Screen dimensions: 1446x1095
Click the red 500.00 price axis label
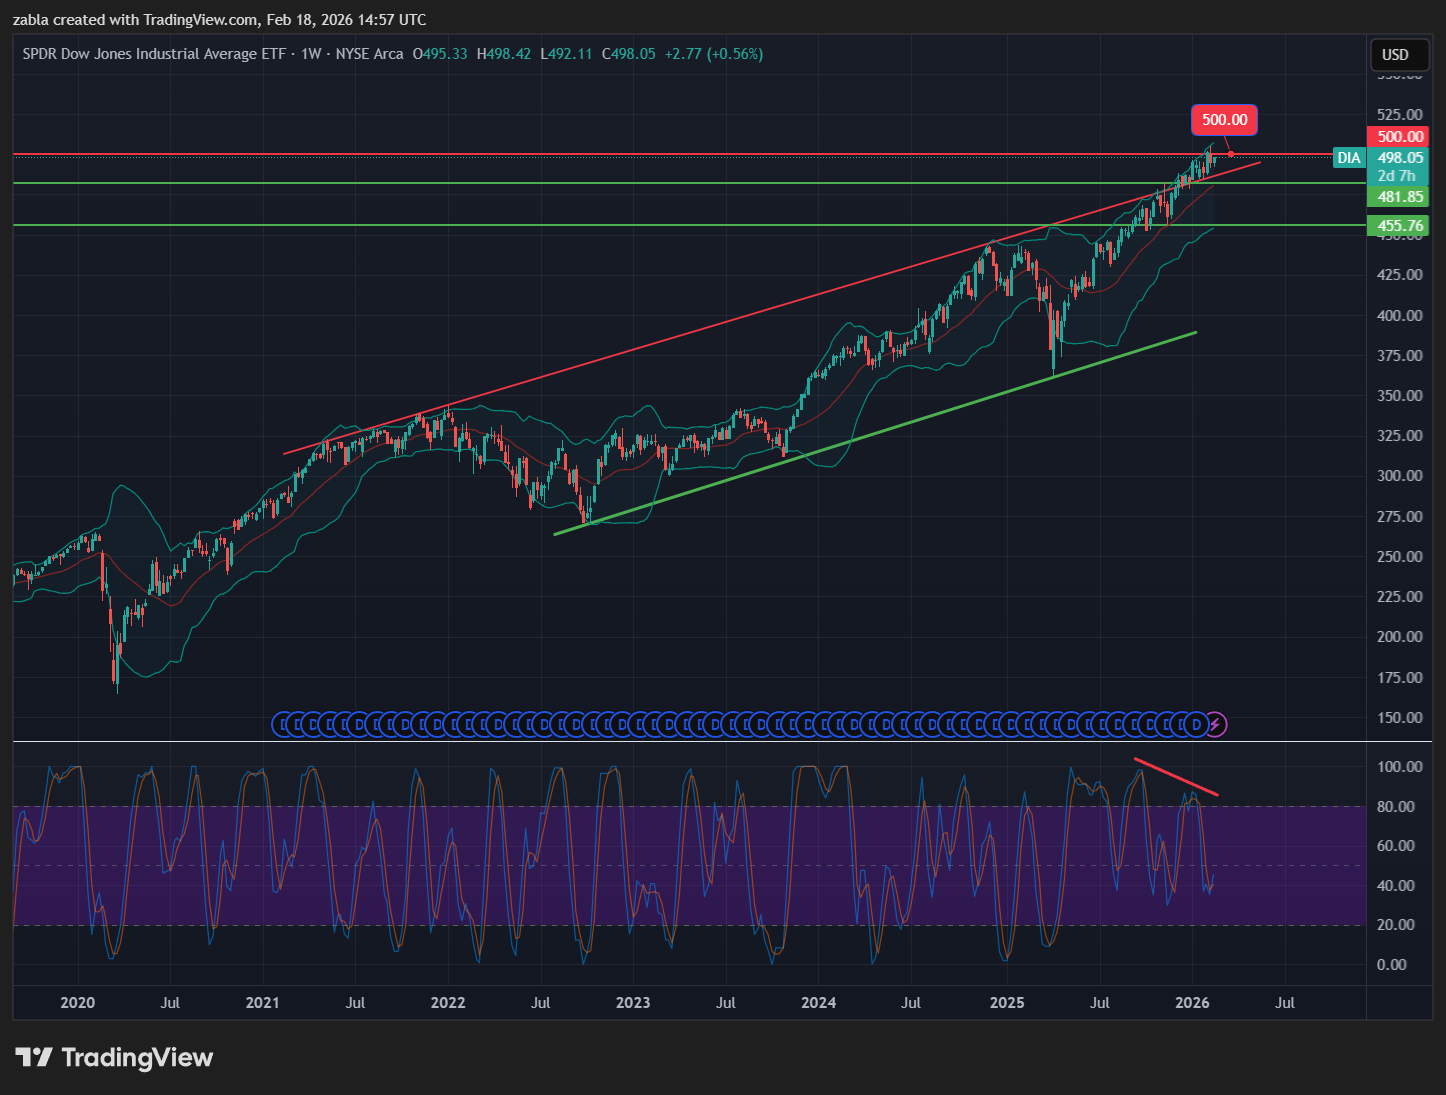(x=1400, y=137)
